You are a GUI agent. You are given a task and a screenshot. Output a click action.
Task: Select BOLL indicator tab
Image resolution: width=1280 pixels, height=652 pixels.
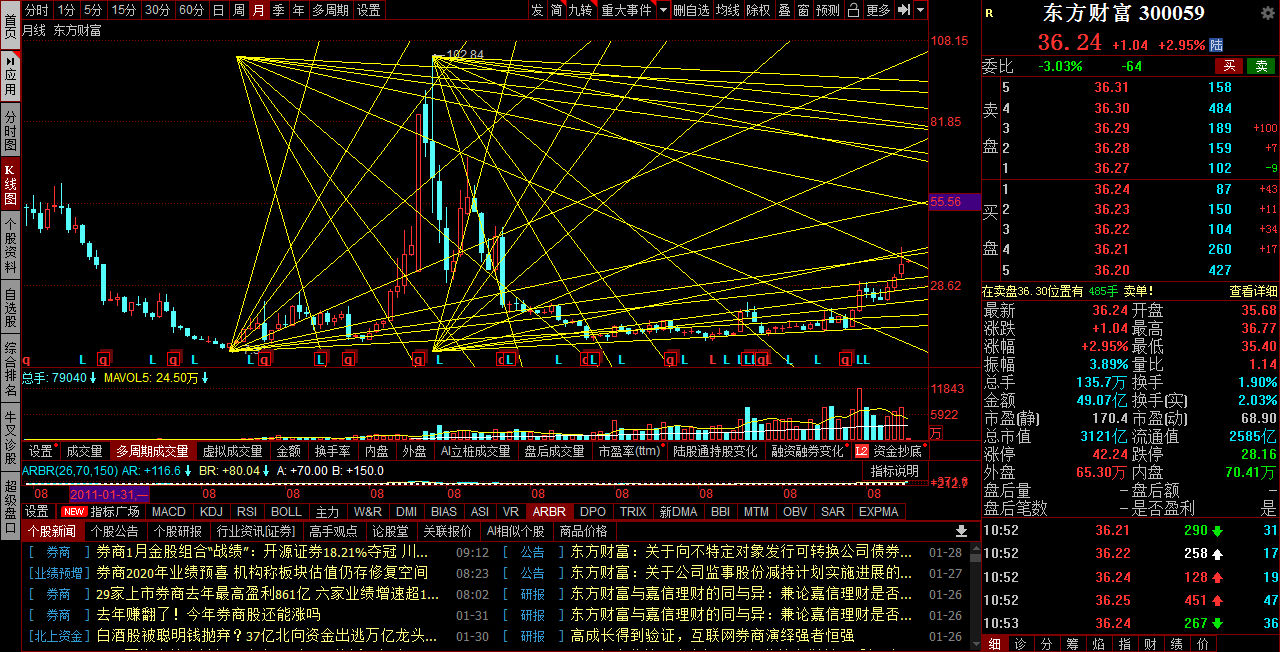pyautogui.click(x=286, y=511)
